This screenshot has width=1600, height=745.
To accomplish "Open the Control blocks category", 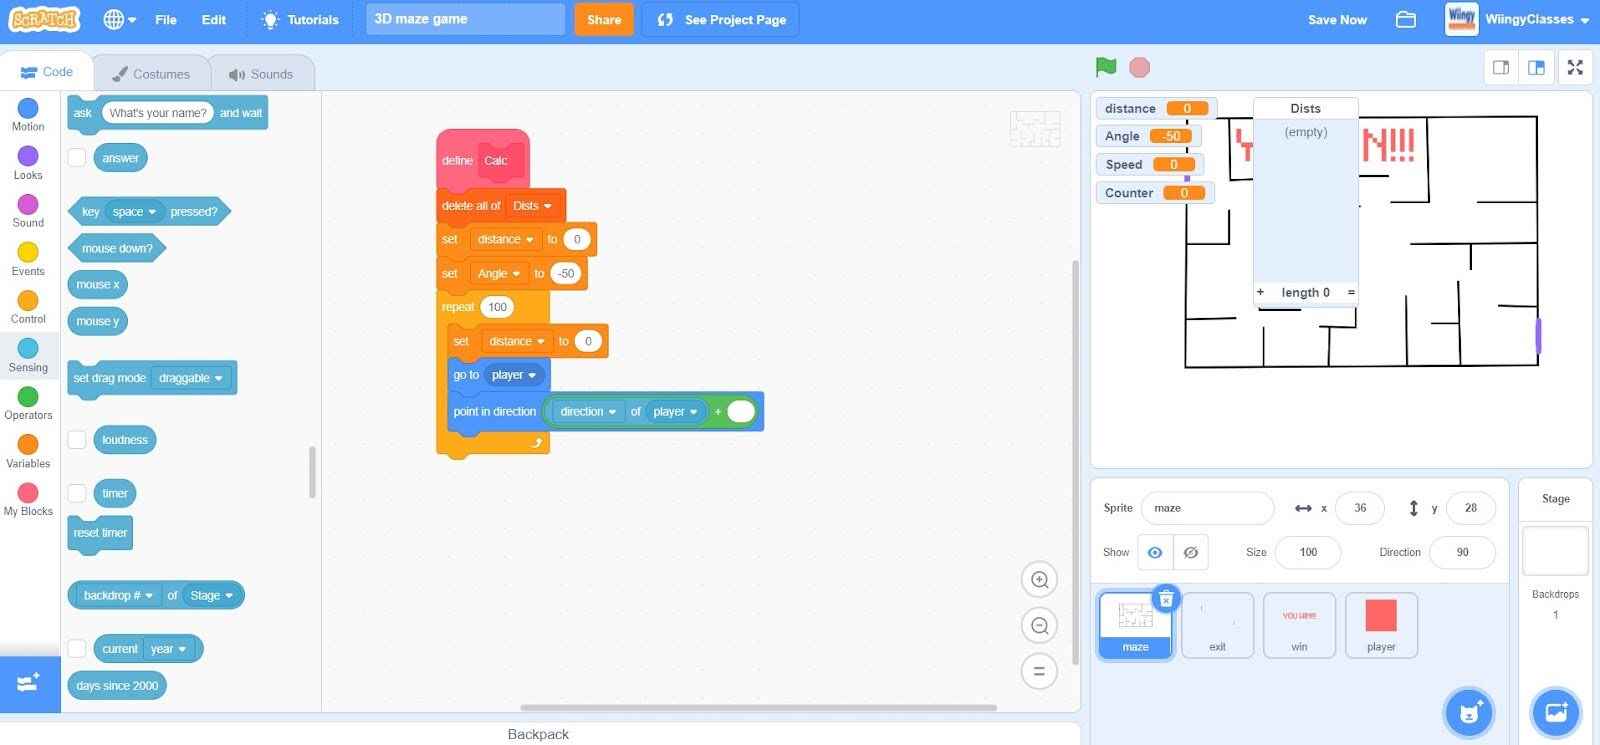I will 28,306.
